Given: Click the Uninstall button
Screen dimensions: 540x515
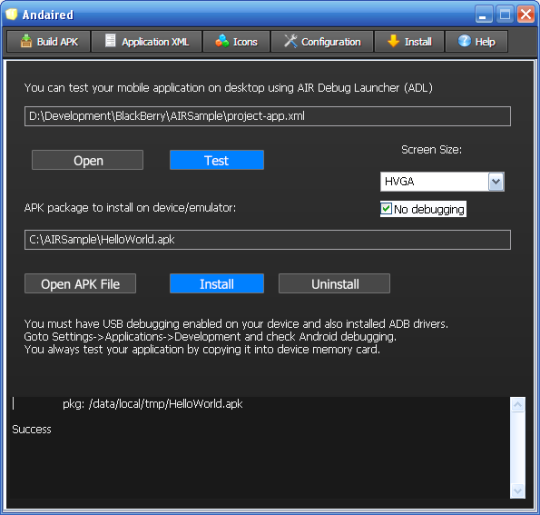Looking at the screenshot, I should (334, 284).
